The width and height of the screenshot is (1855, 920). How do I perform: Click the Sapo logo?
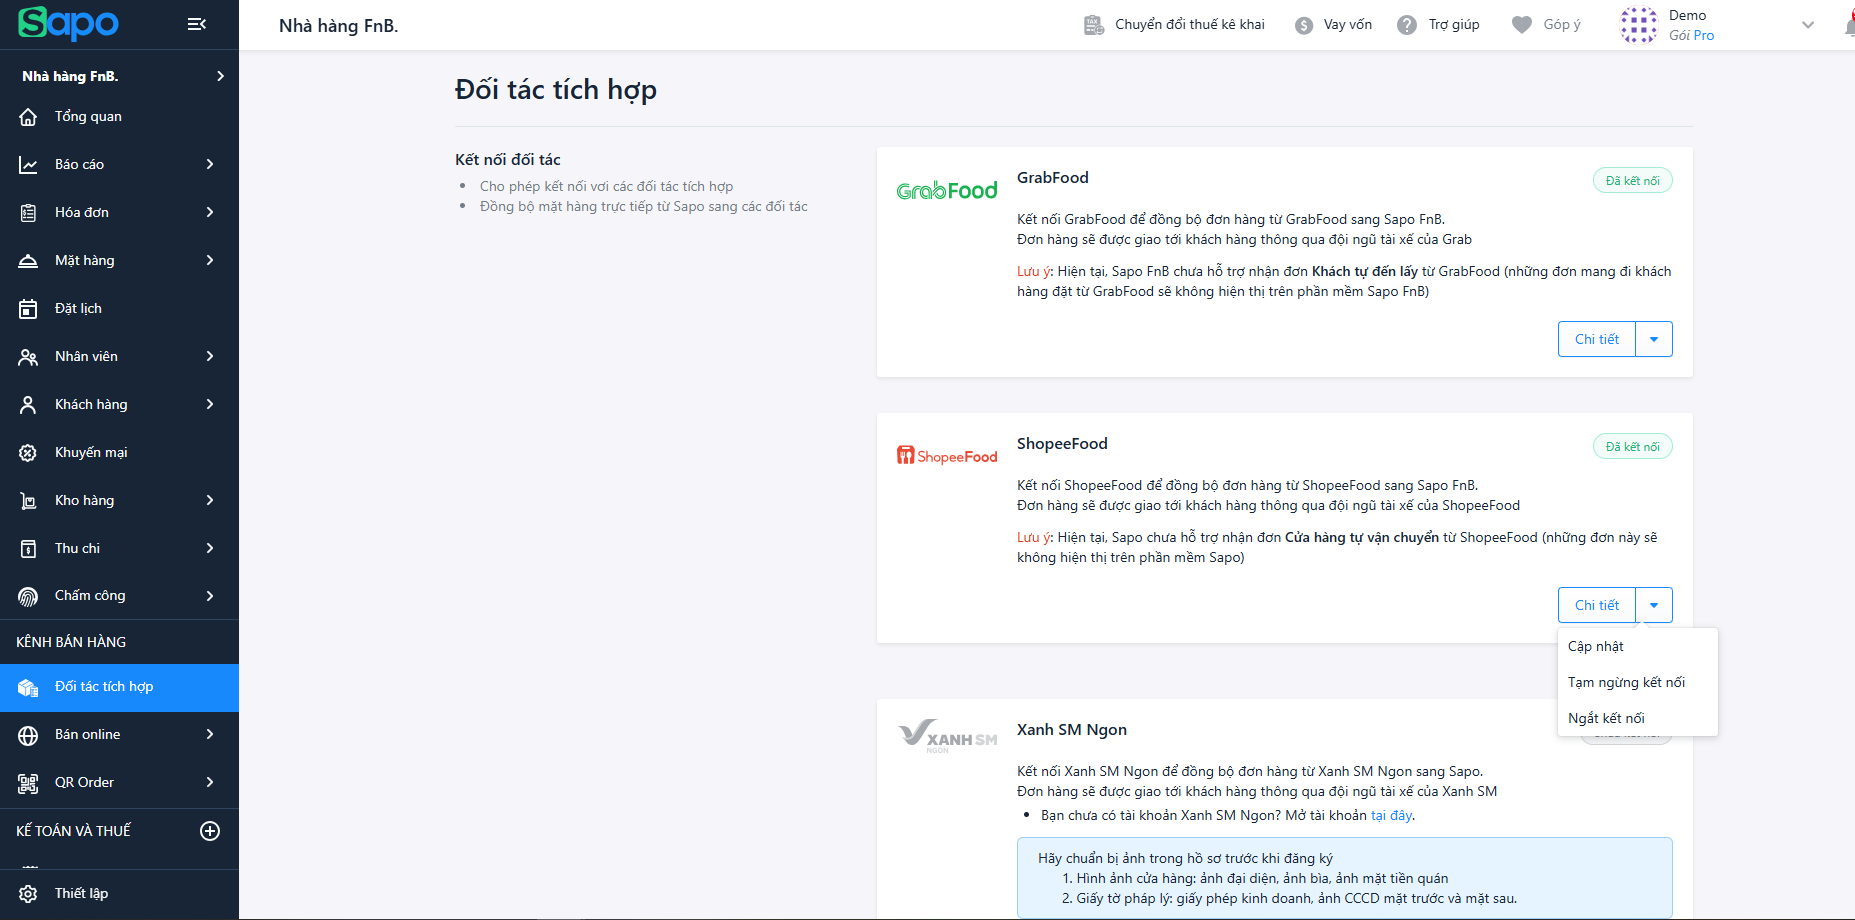(68, 24)
